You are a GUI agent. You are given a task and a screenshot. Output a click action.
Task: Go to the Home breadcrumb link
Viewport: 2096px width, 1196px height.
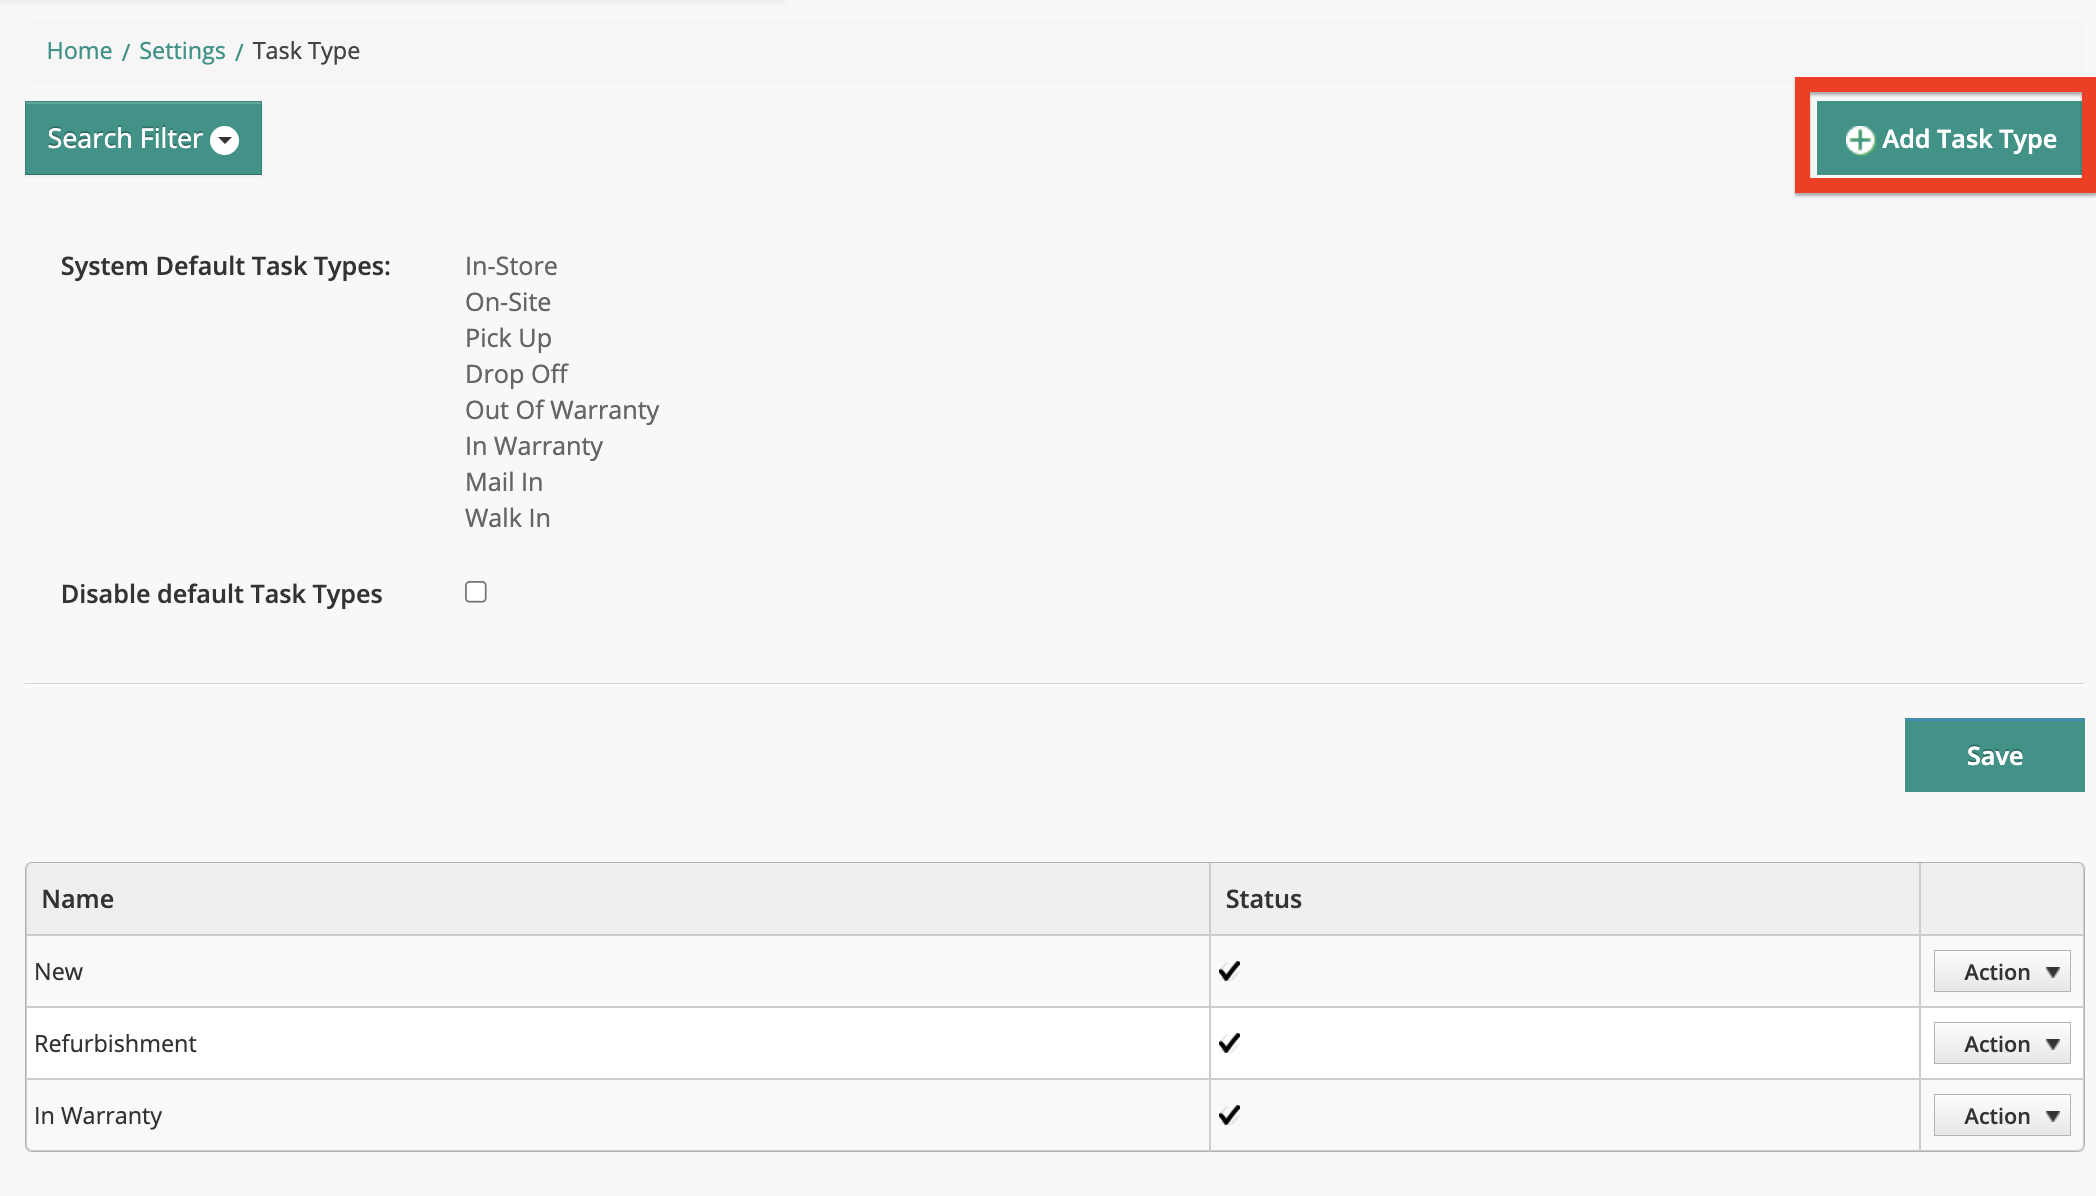tap(79, 51)
